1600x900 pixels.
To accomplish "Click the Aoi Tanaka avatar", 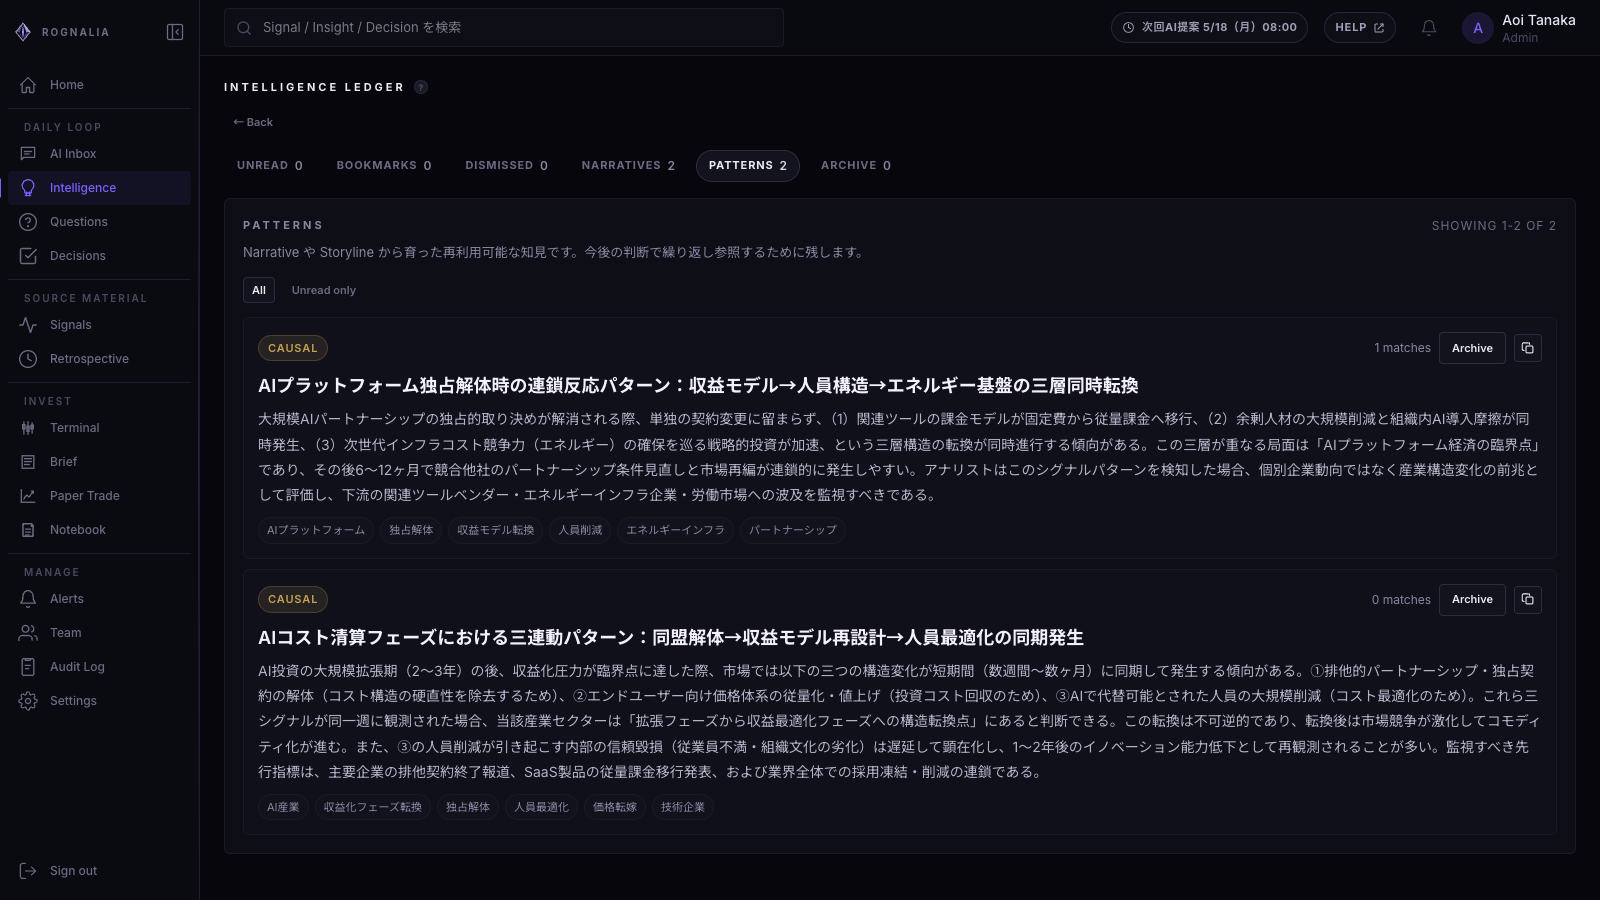I will click(1478, 28).
